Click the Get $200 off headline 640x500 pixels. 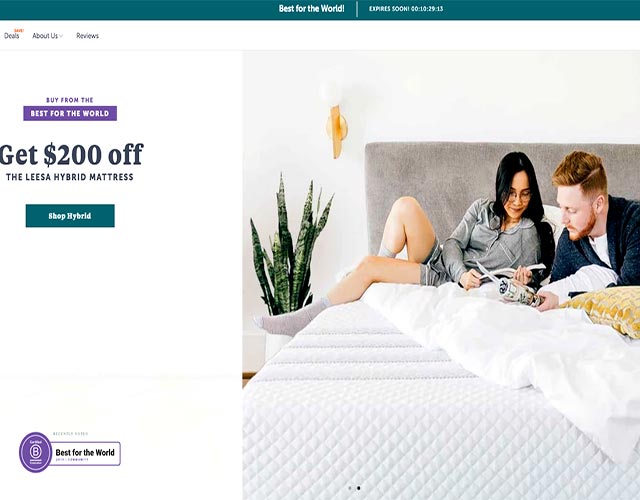tap(71, 155)
